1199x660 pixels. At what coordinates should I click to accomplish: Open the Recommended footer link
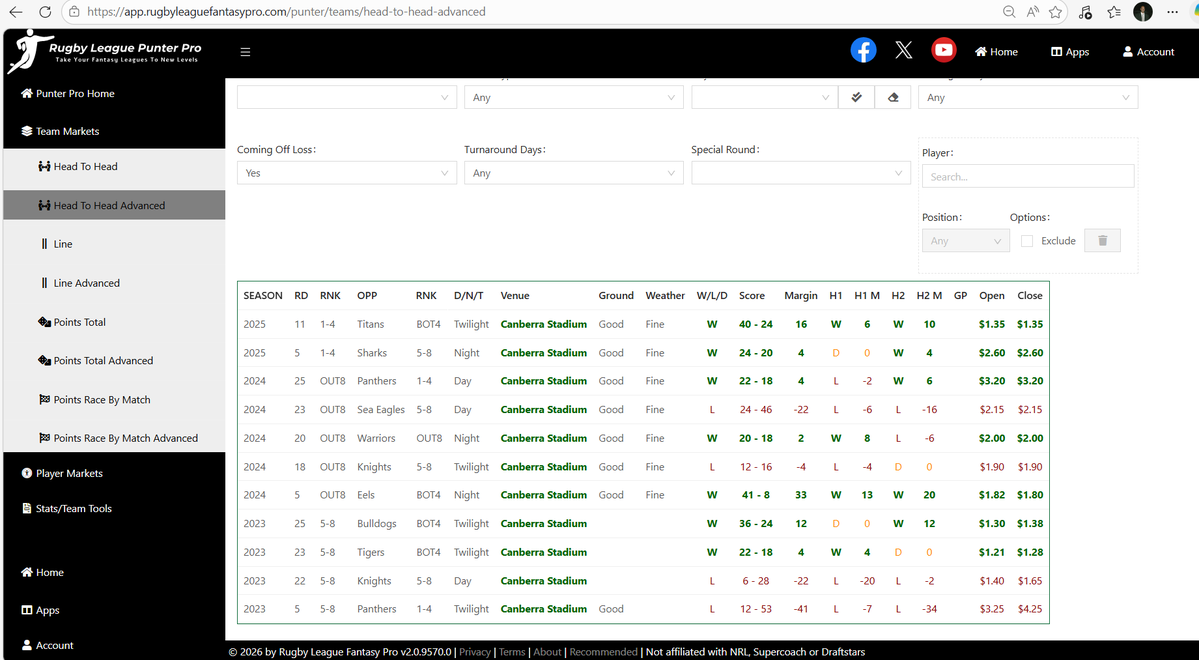tap(603, 652)
